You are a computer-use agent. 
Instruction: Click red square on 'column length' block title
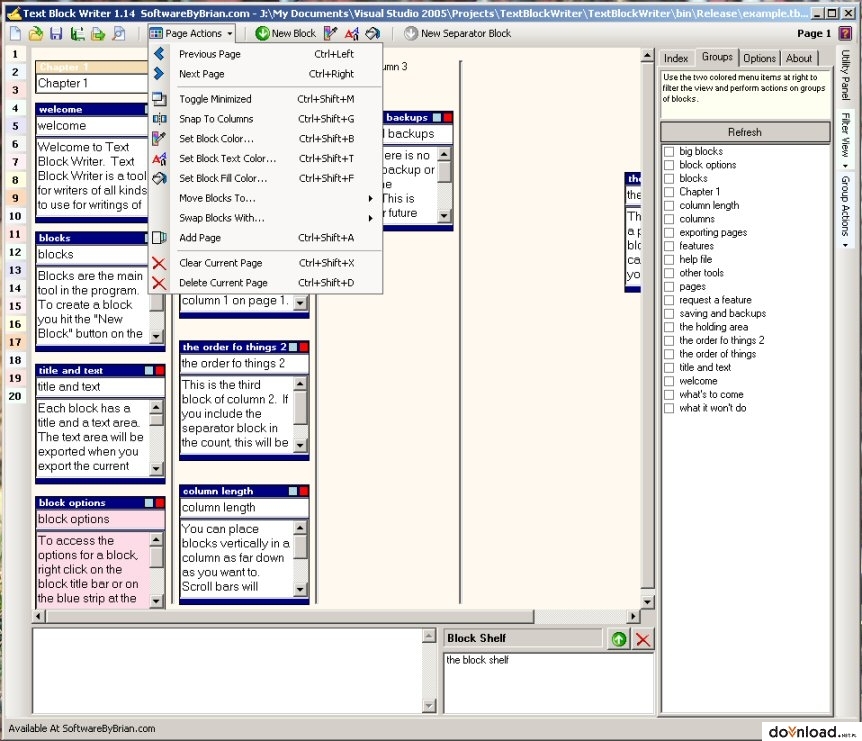(304, 491)
